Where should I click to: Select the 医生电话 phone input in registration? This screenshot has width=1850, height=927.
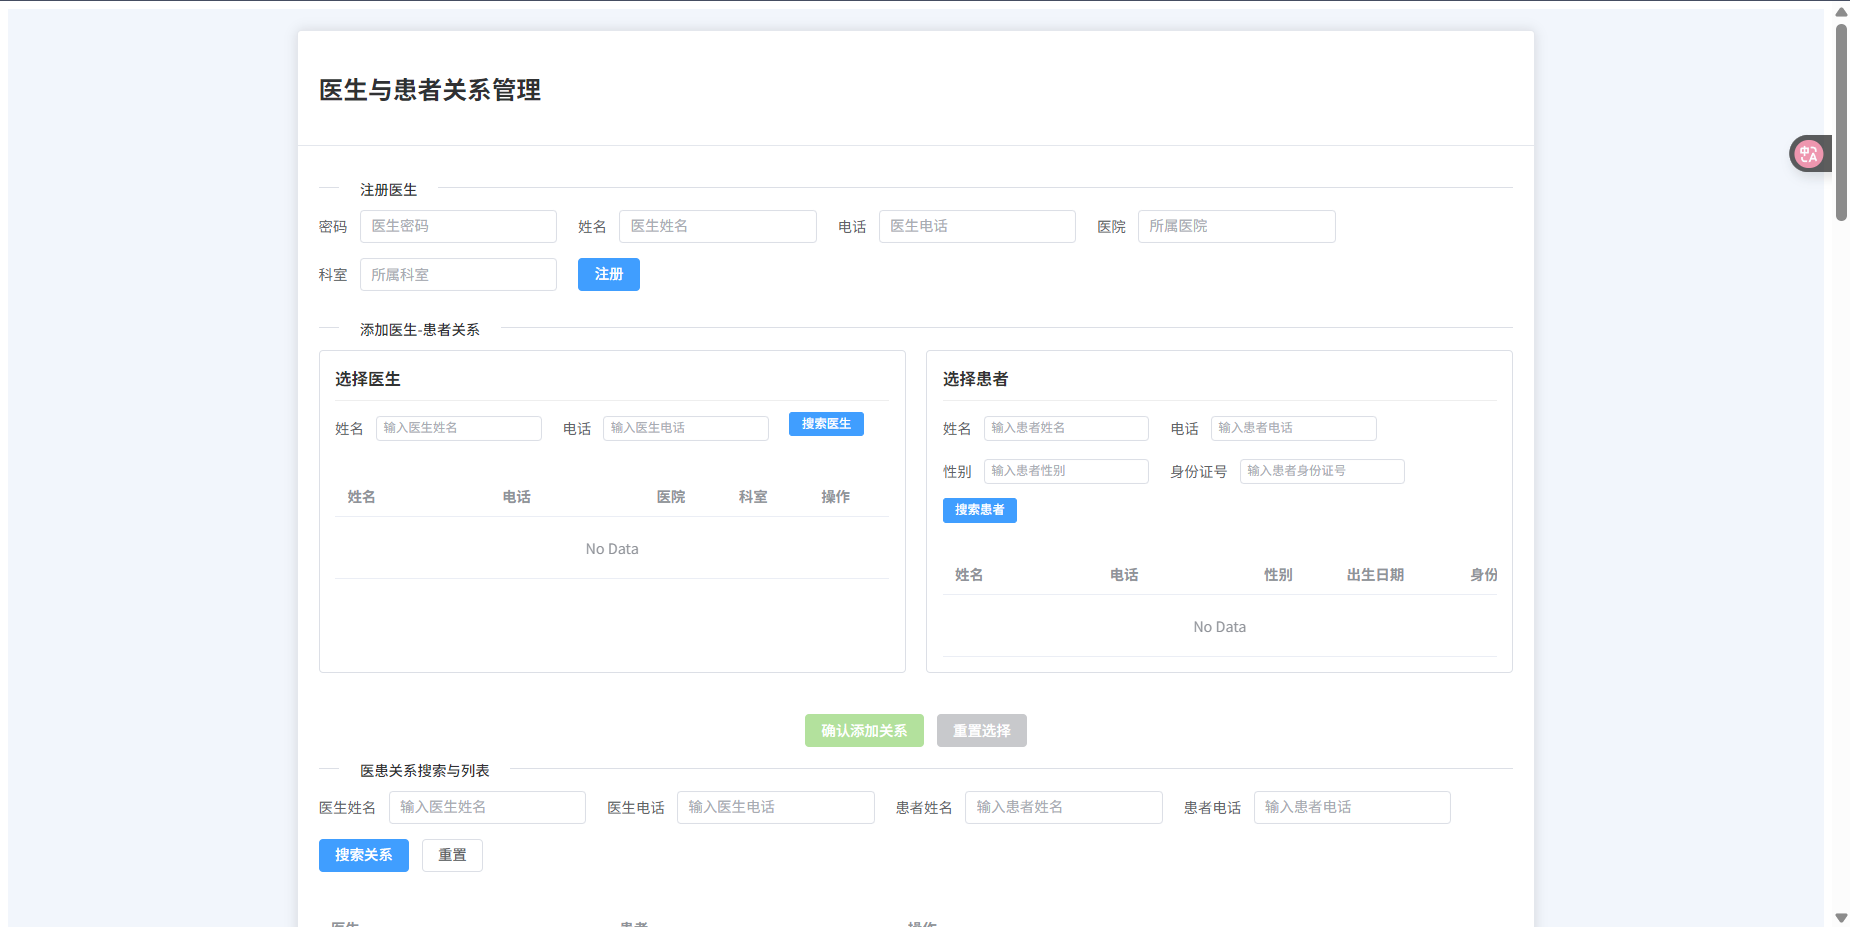[977, 226]
